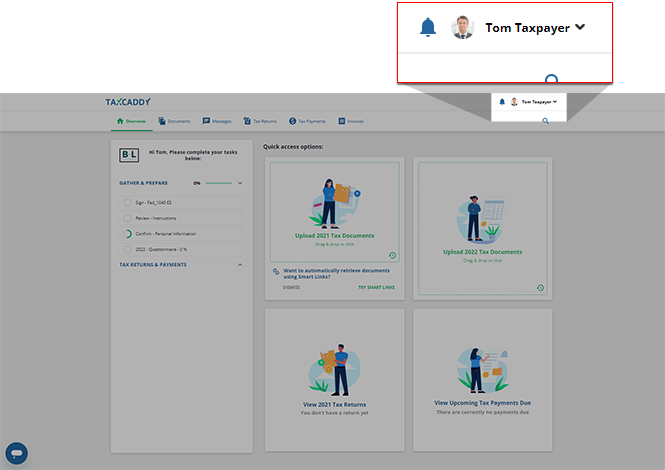Open history icon on Upload 2022 Tax Documents card
The height and width of the screenshot is (470, 665).
click(540, 288)
